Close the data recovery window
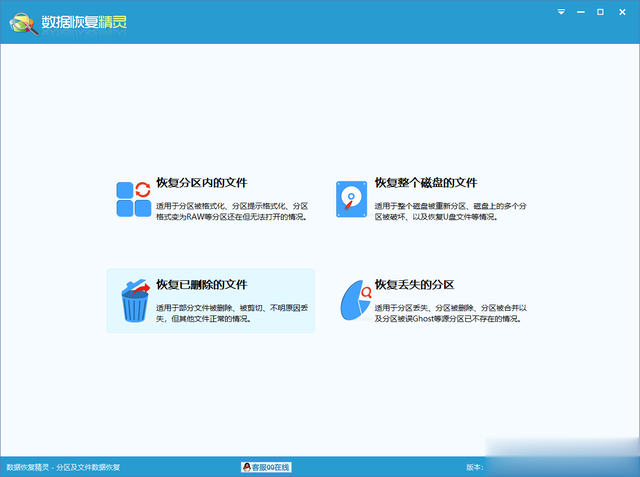Screen dimensions: 640x477 click(622, 12)
